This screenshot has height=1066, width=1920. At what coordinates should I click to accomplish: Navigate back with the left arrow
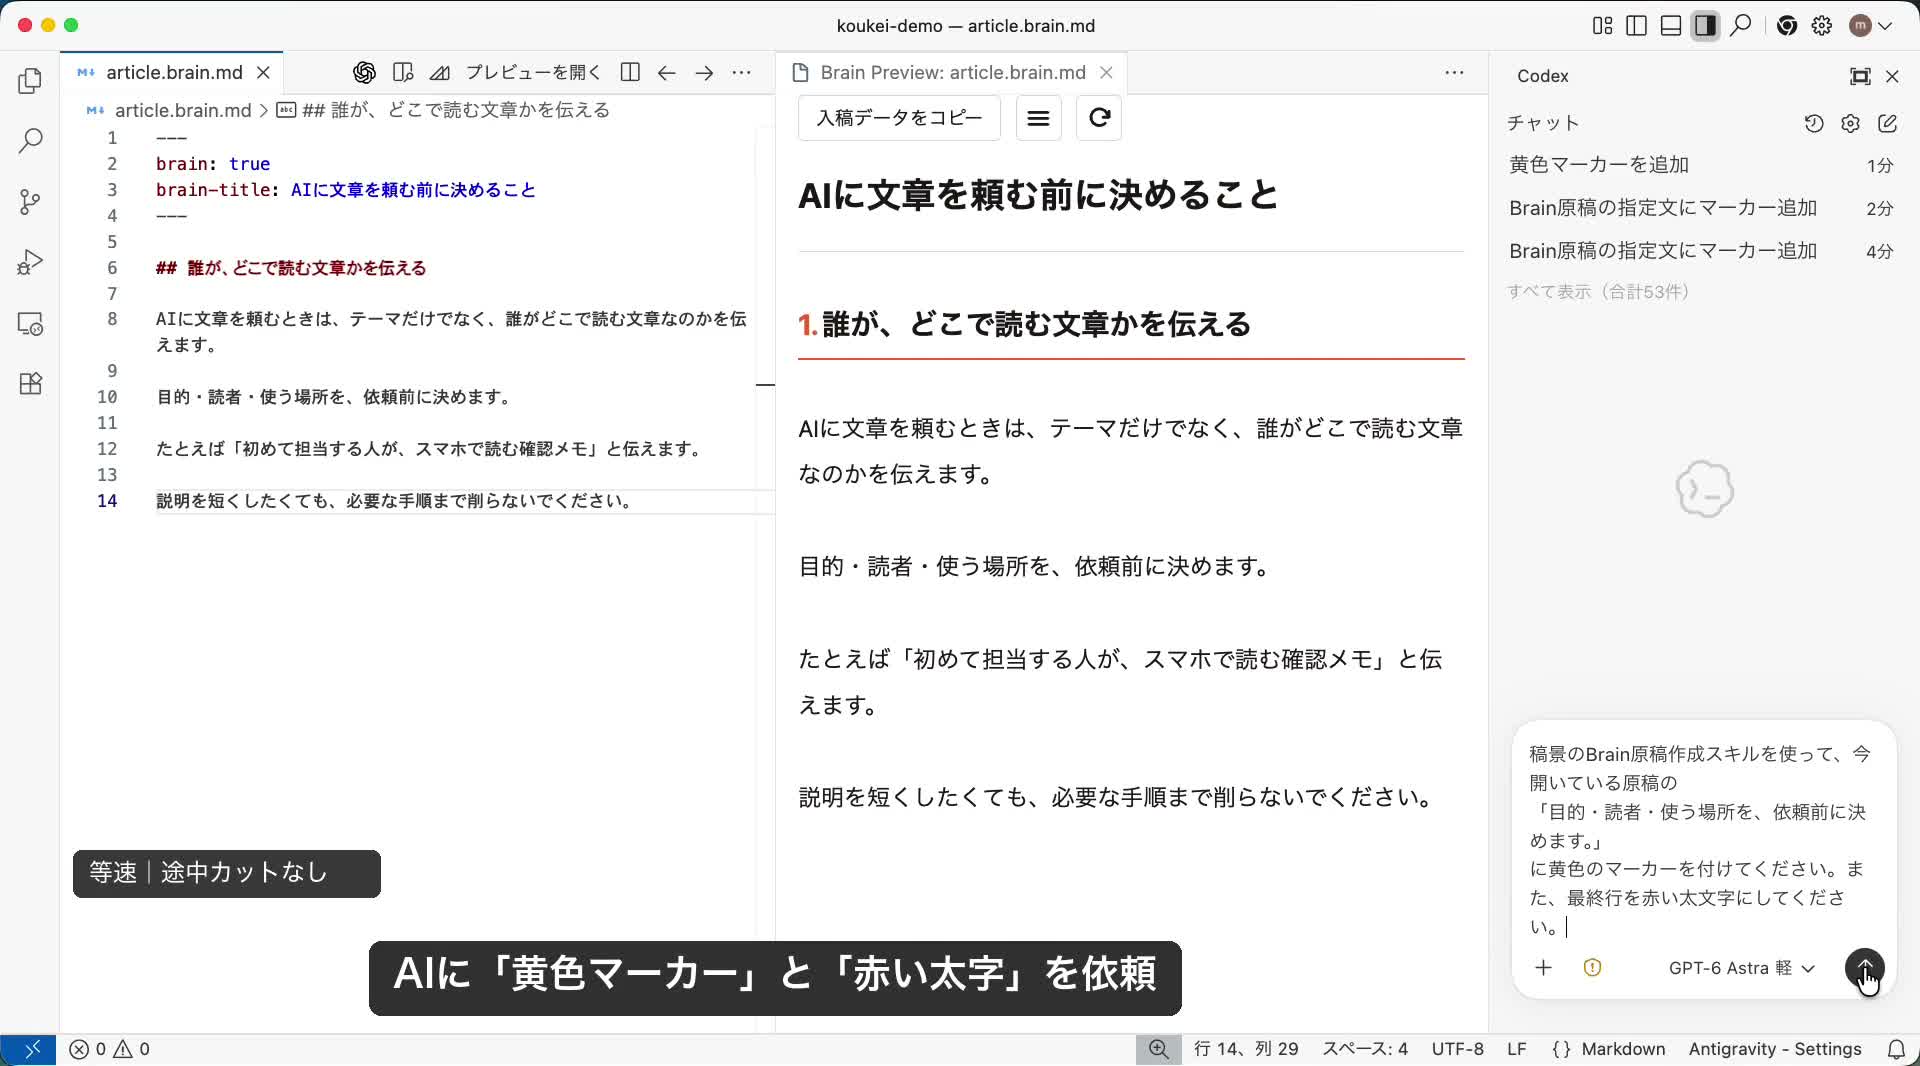click(x=667, y=72)
